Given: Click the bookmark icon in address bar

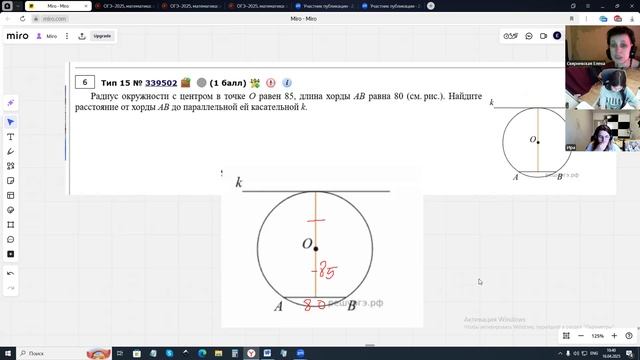Looking at the screenshot, I should (x=571, y=19).
